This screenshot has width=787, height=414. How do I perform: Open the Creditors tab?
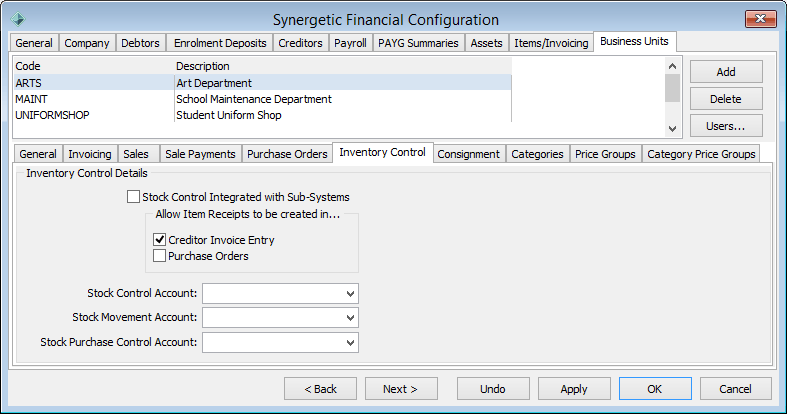(300, 43)
